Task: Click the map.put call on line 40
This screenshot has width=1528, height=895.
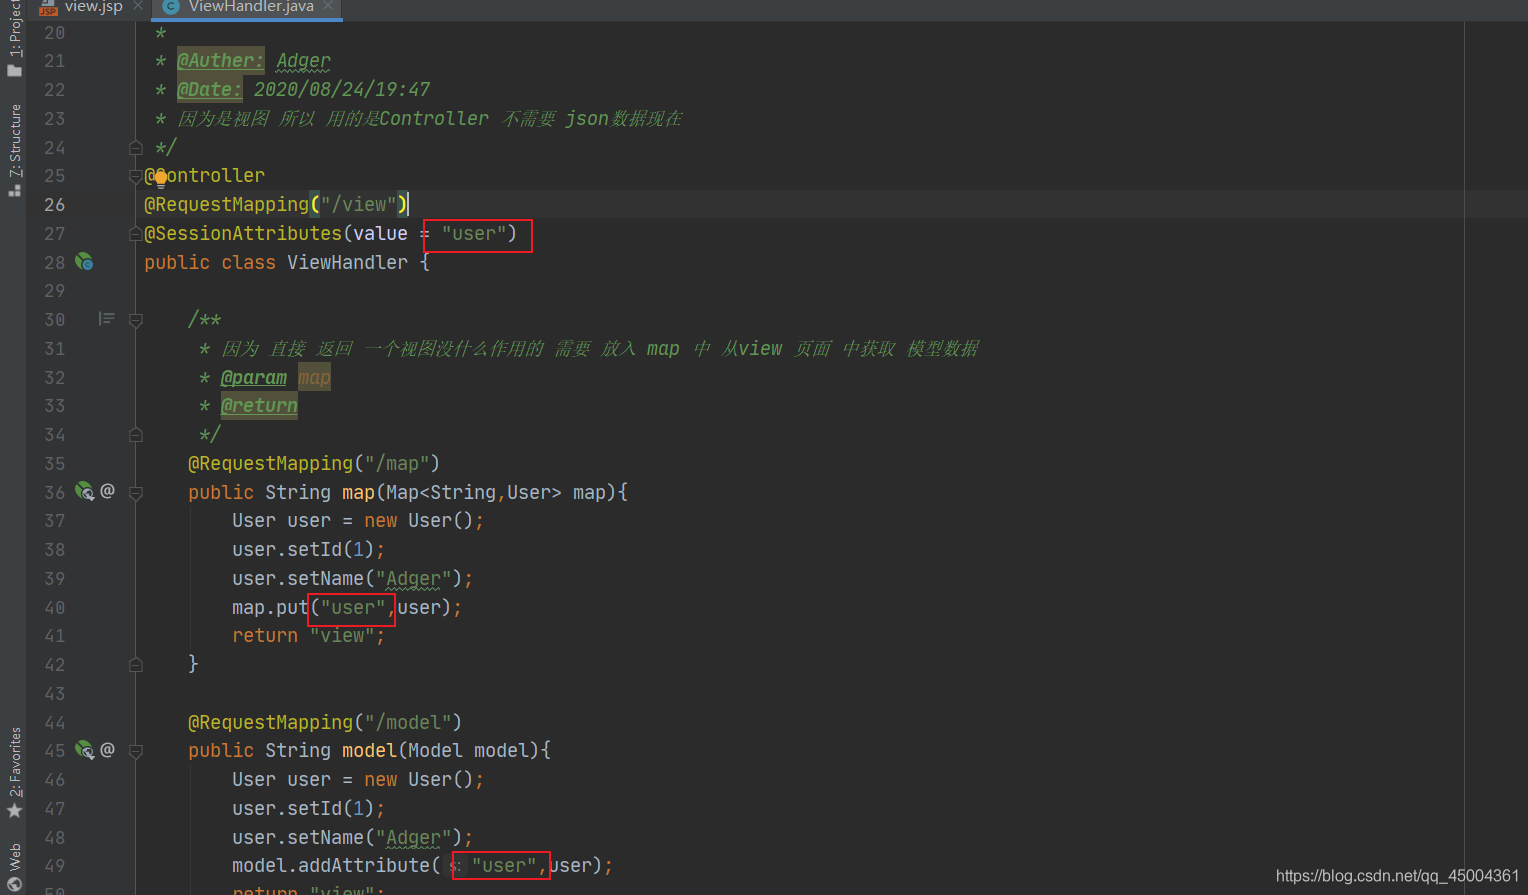Action: point(347,608)
